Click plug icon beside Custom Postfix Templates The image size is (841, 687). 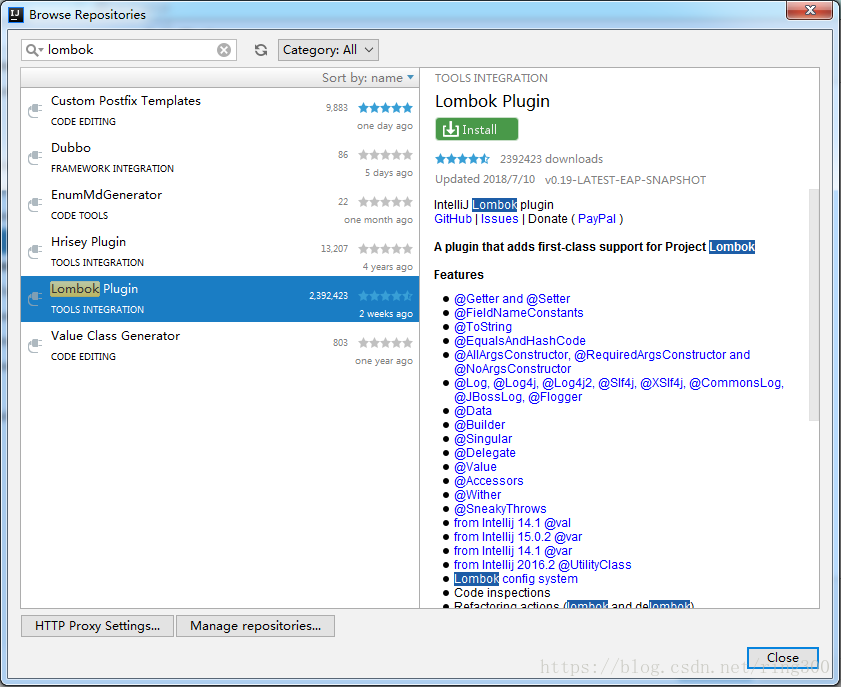point(35,111)
